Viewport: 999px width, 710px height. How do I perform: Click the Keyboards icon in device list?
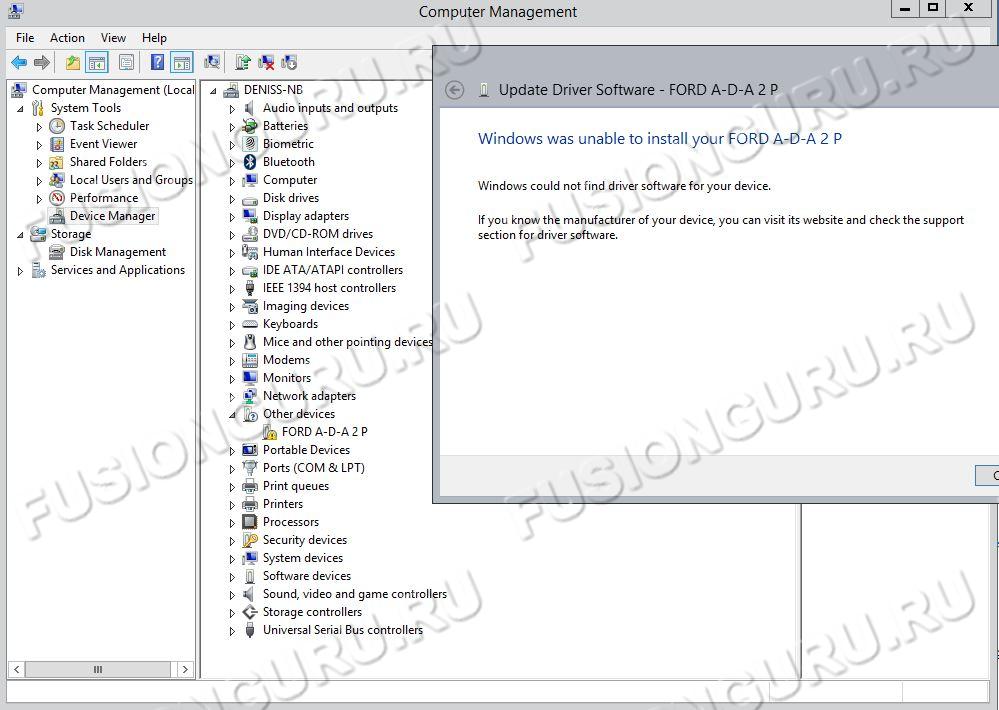coord(250,324)
